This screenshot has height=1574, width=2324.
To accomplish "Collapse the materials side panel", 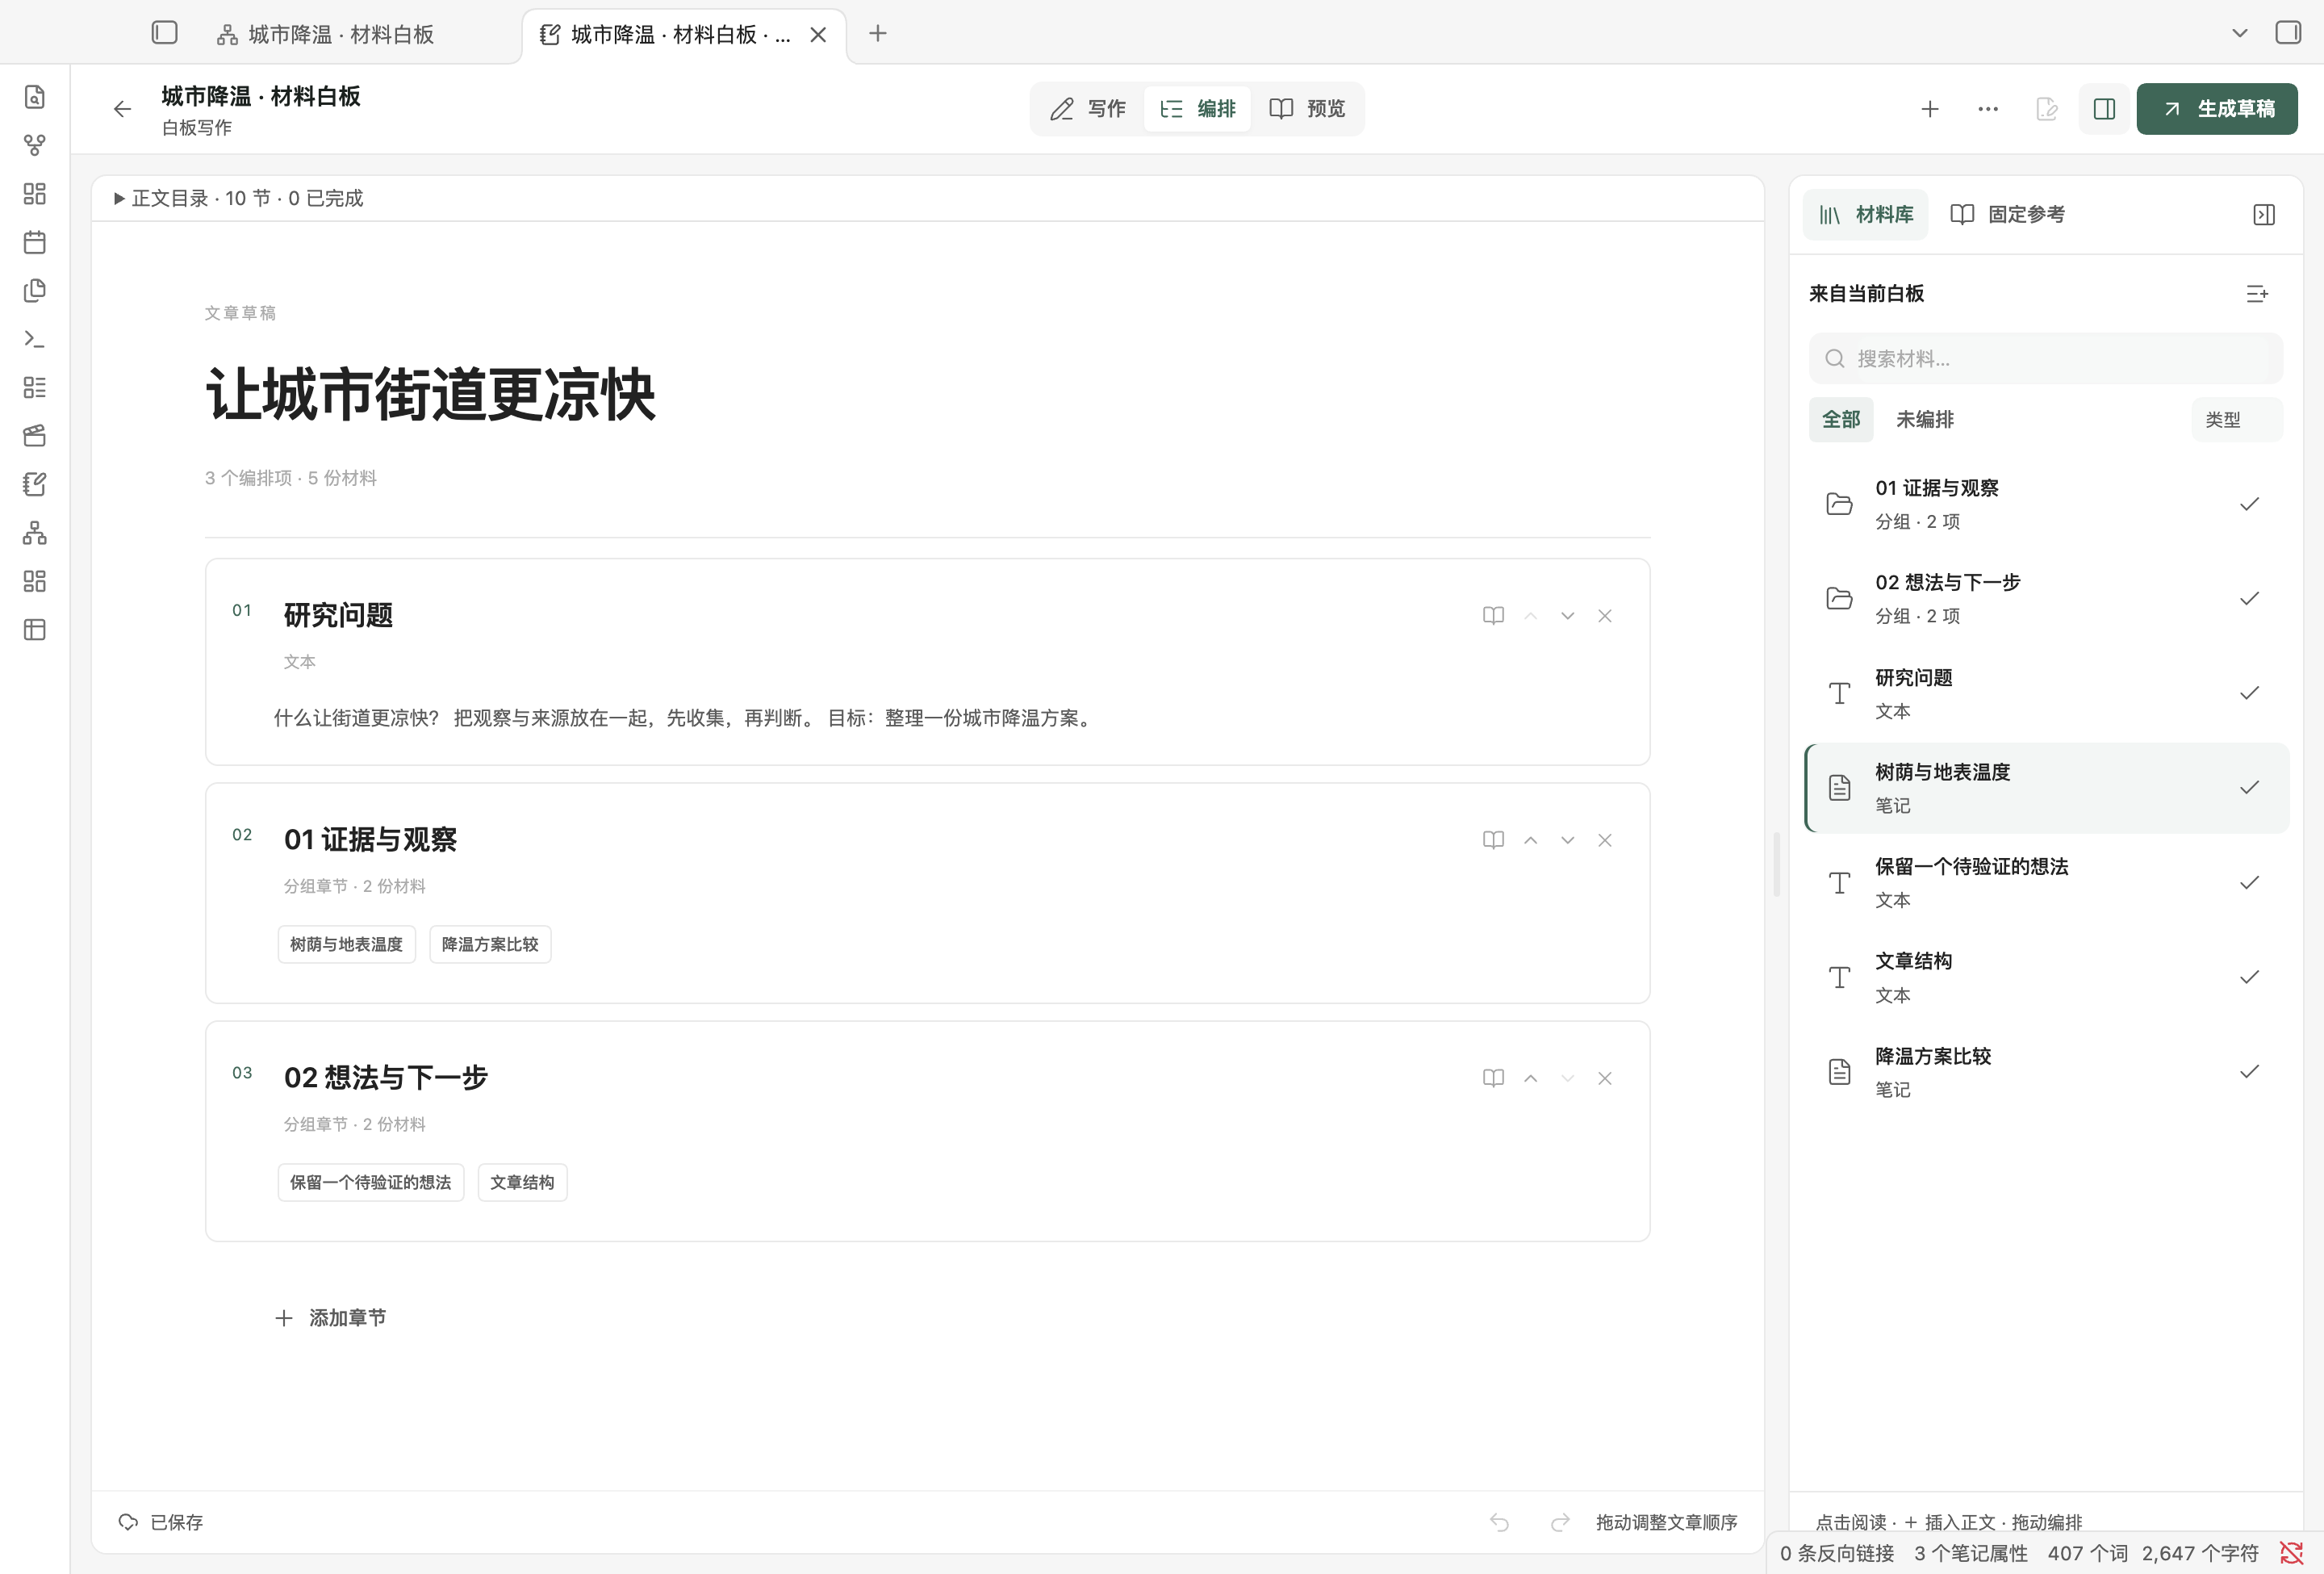I will pos(2264,215).
